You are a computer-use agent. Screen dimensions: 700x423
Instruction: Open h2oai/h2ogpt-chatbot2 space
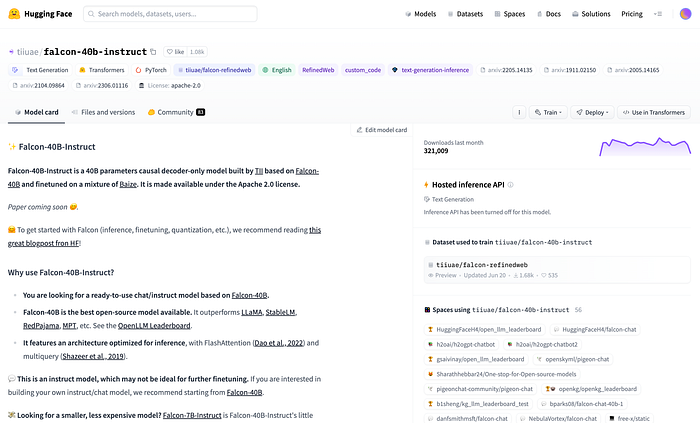(542, 344)
